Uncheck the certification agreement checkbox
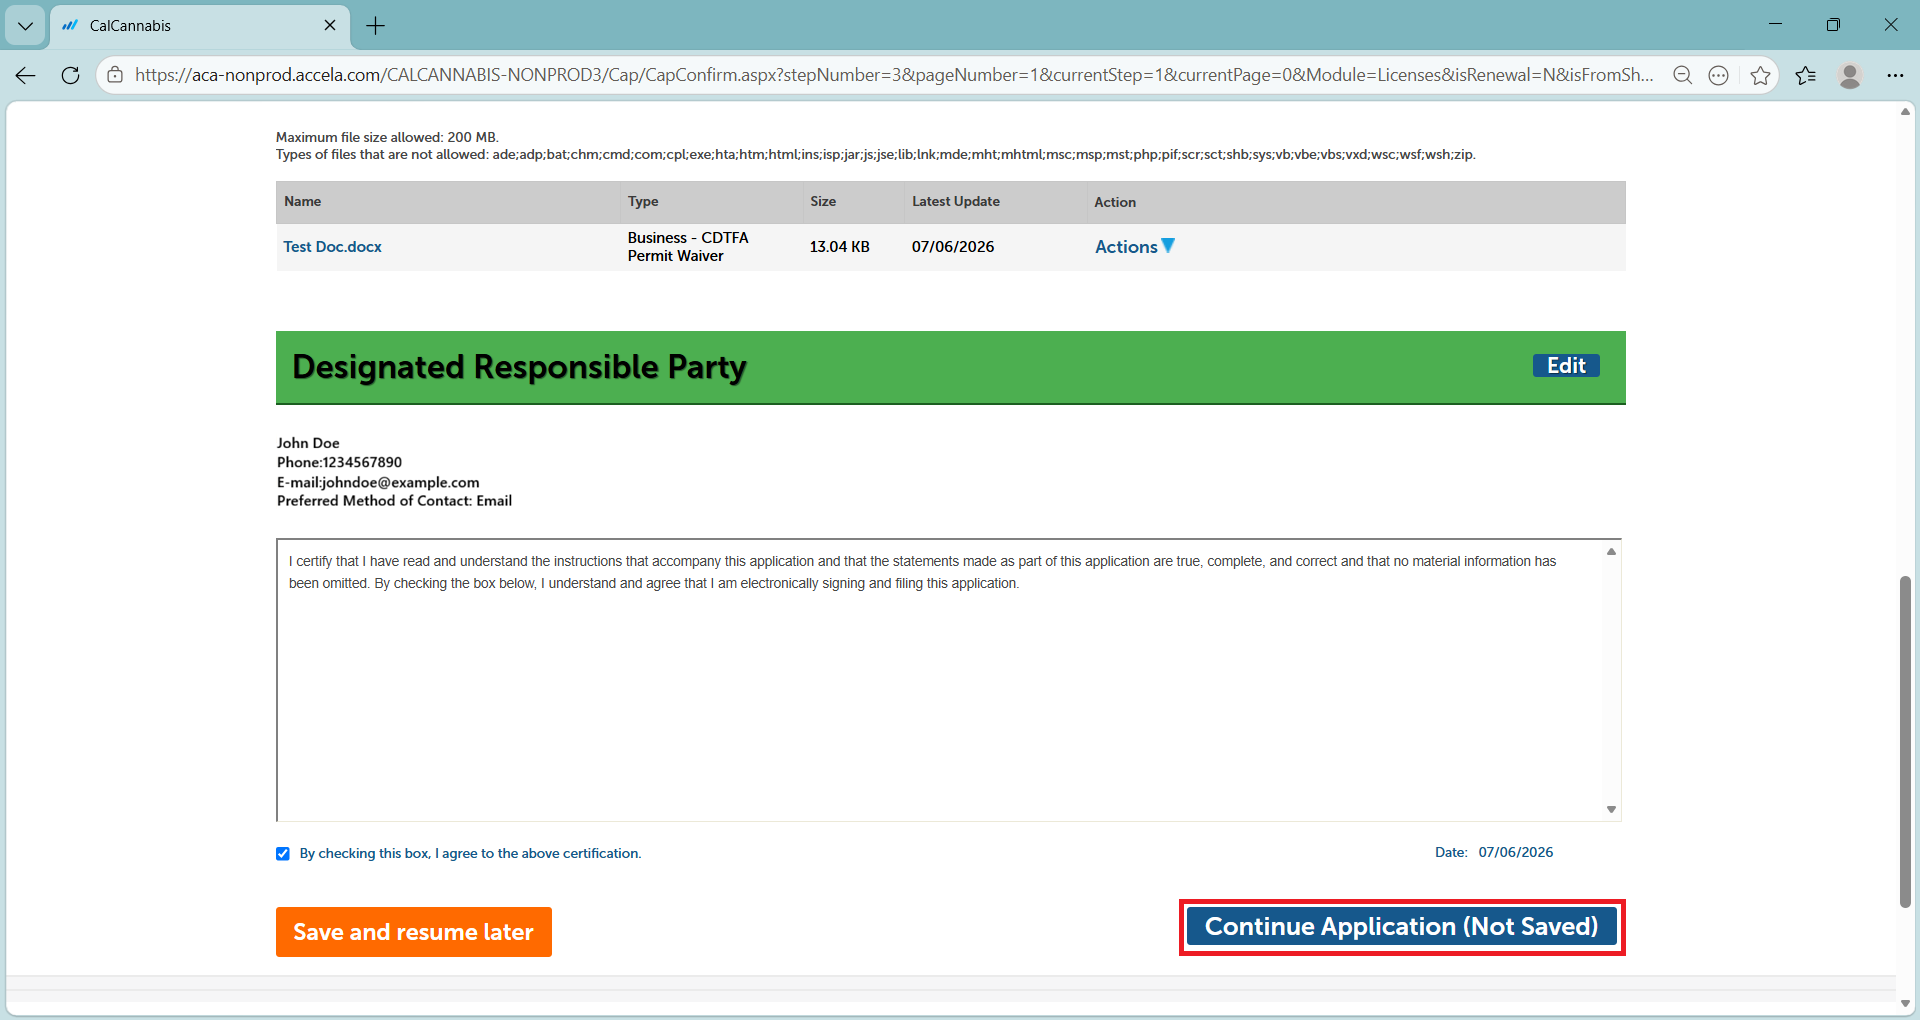Screen dimensions: 1920x1020 tap(283, 854)
